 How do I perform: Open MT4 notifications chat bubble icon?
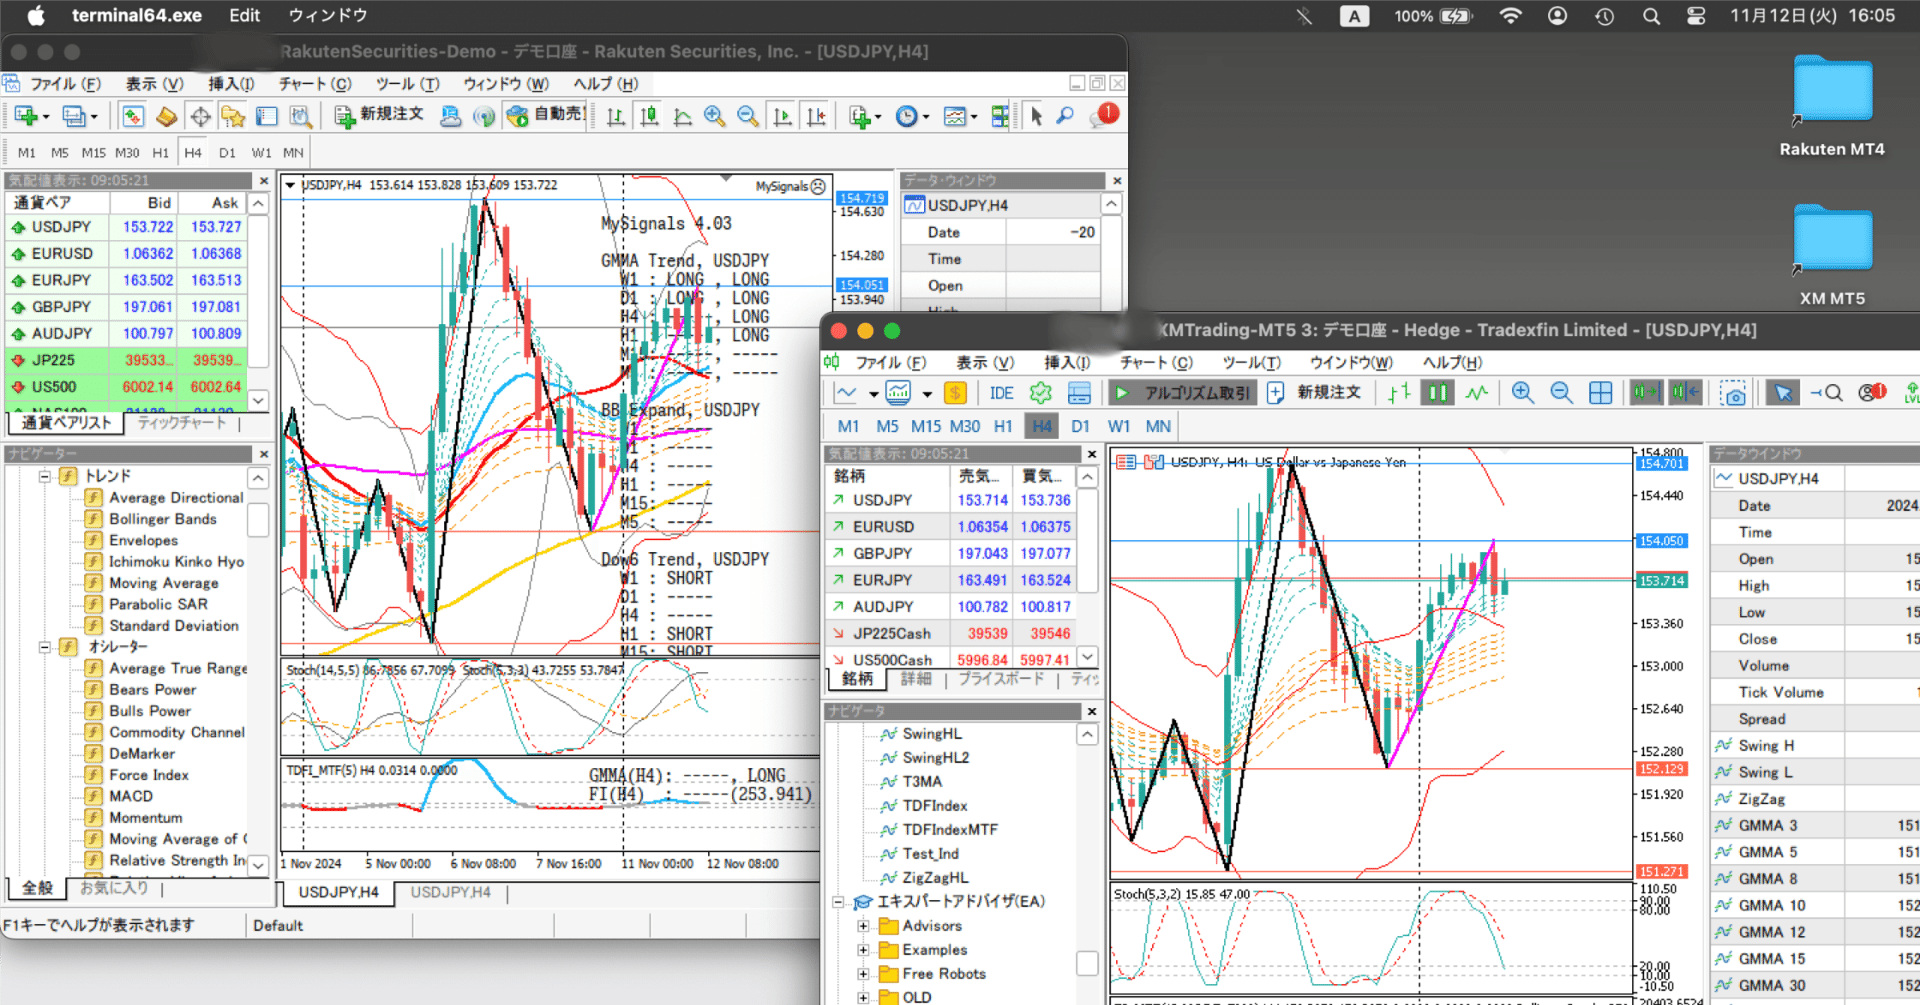click(x=1106, y=115)
